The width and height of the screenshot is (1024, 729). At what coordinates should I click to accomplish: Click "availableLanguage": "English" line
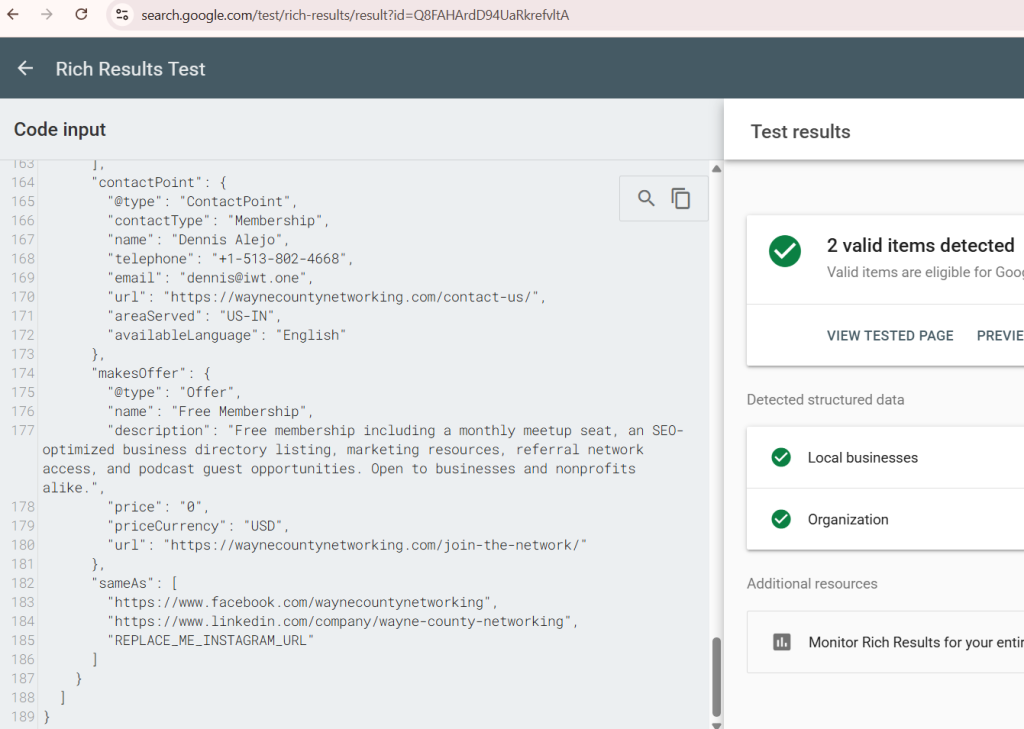coord(227,334)
